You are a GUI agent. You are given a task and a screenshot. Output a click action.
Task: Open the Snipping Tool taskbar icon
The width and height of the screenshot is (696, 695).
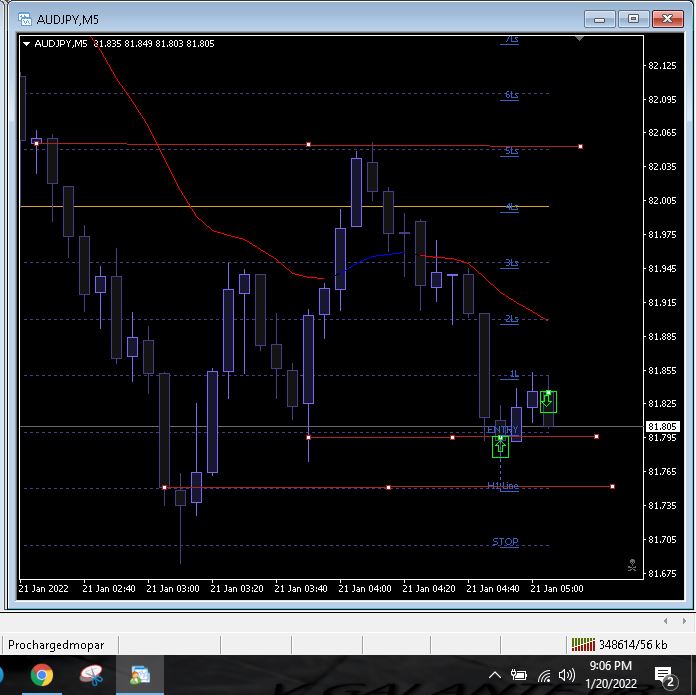(91, 675)
